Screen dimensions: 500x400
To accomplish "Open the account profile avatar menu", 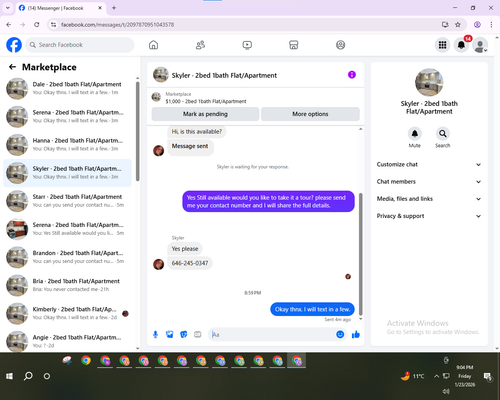I will point(480,45).
